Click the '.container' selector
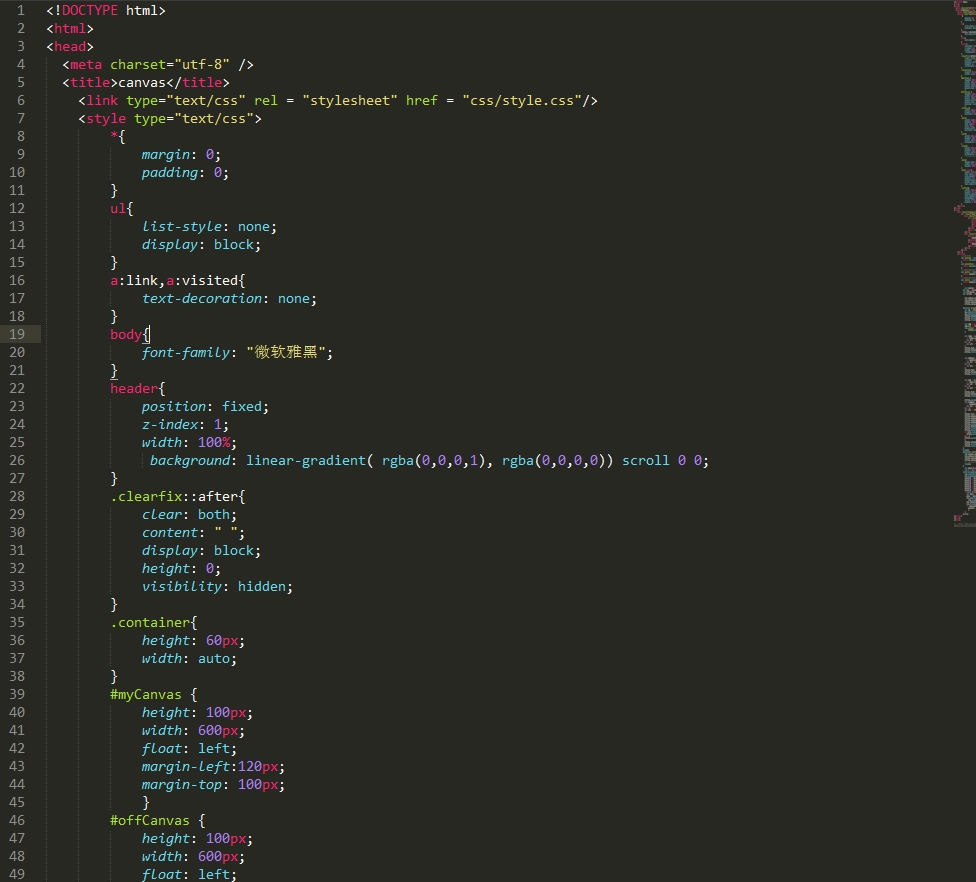Image resolution: width=976 pixels, height=882 pixels. coord(150,623)
